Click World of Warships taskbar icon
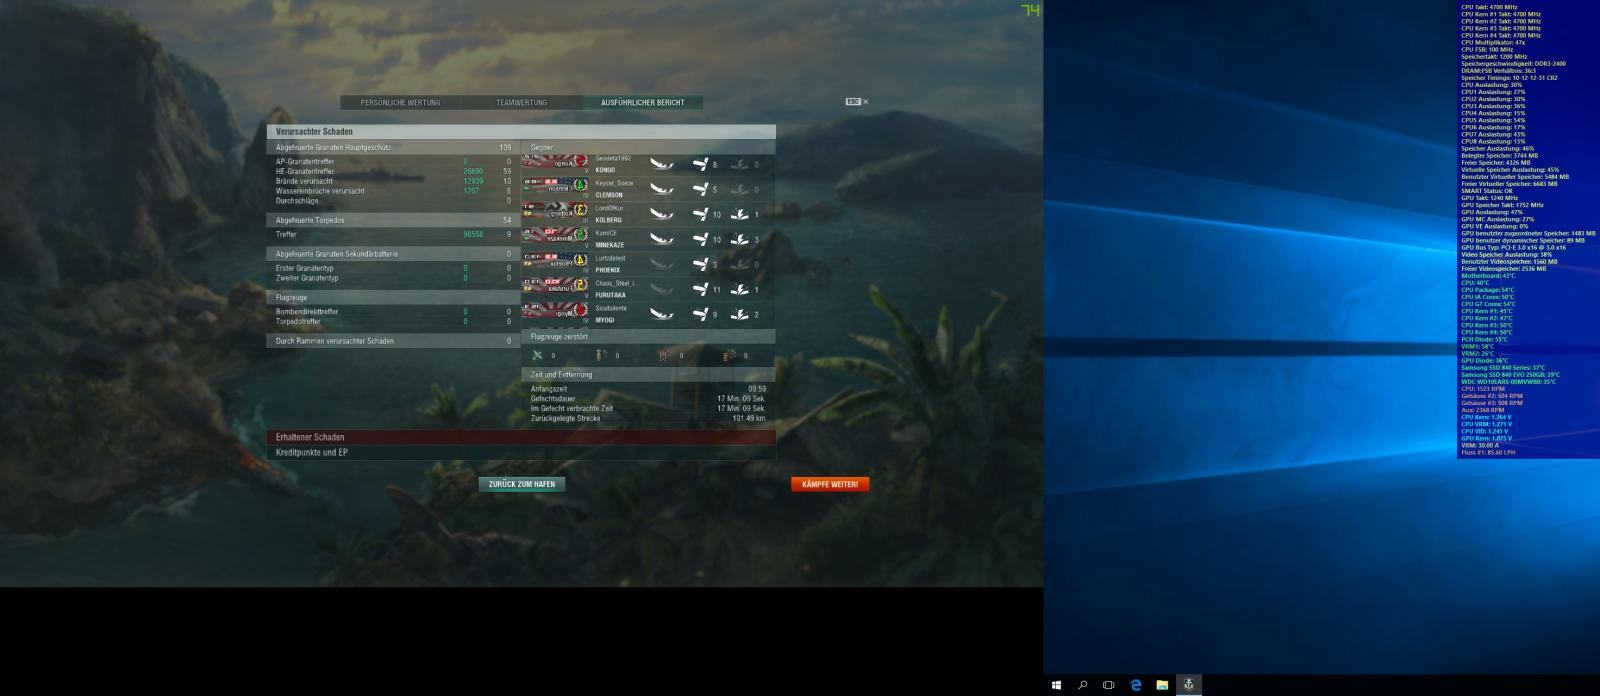The height and width of the screenshot is (696, 1600). [1189, 685]
